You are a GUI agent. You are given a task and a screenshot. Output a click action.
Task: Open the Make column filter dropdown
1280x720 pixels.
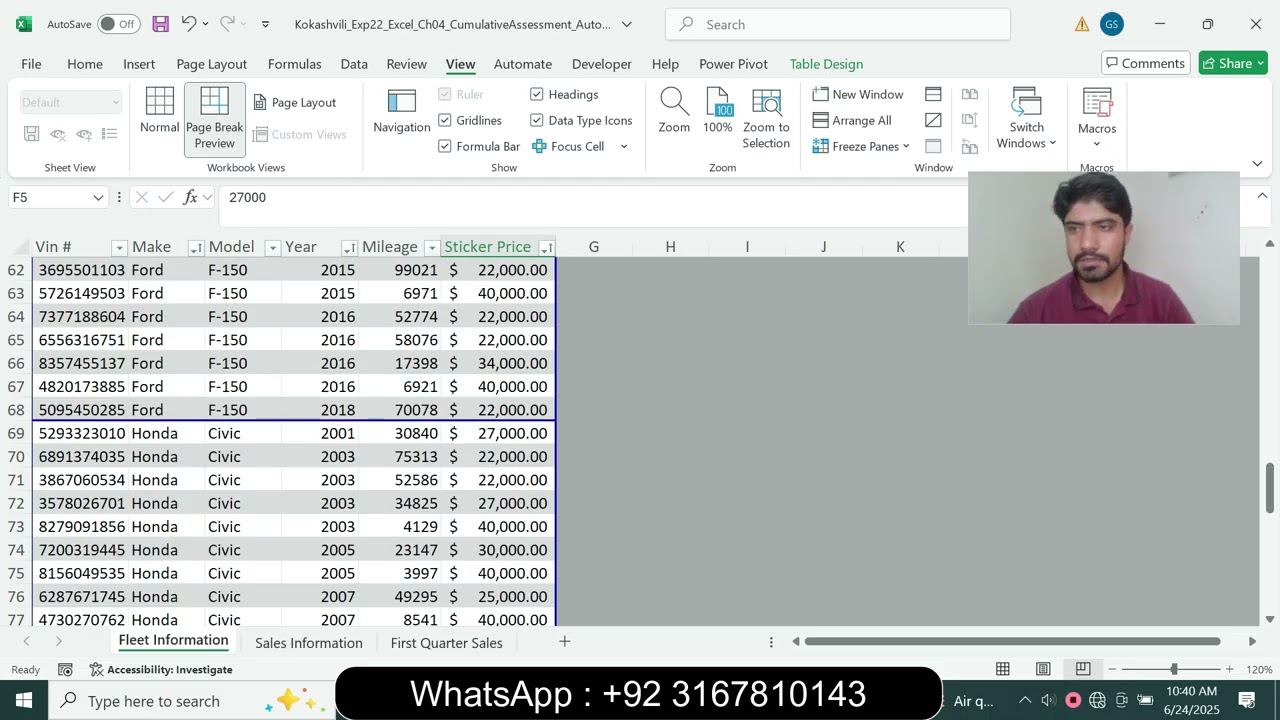click(x=196, y=247)
